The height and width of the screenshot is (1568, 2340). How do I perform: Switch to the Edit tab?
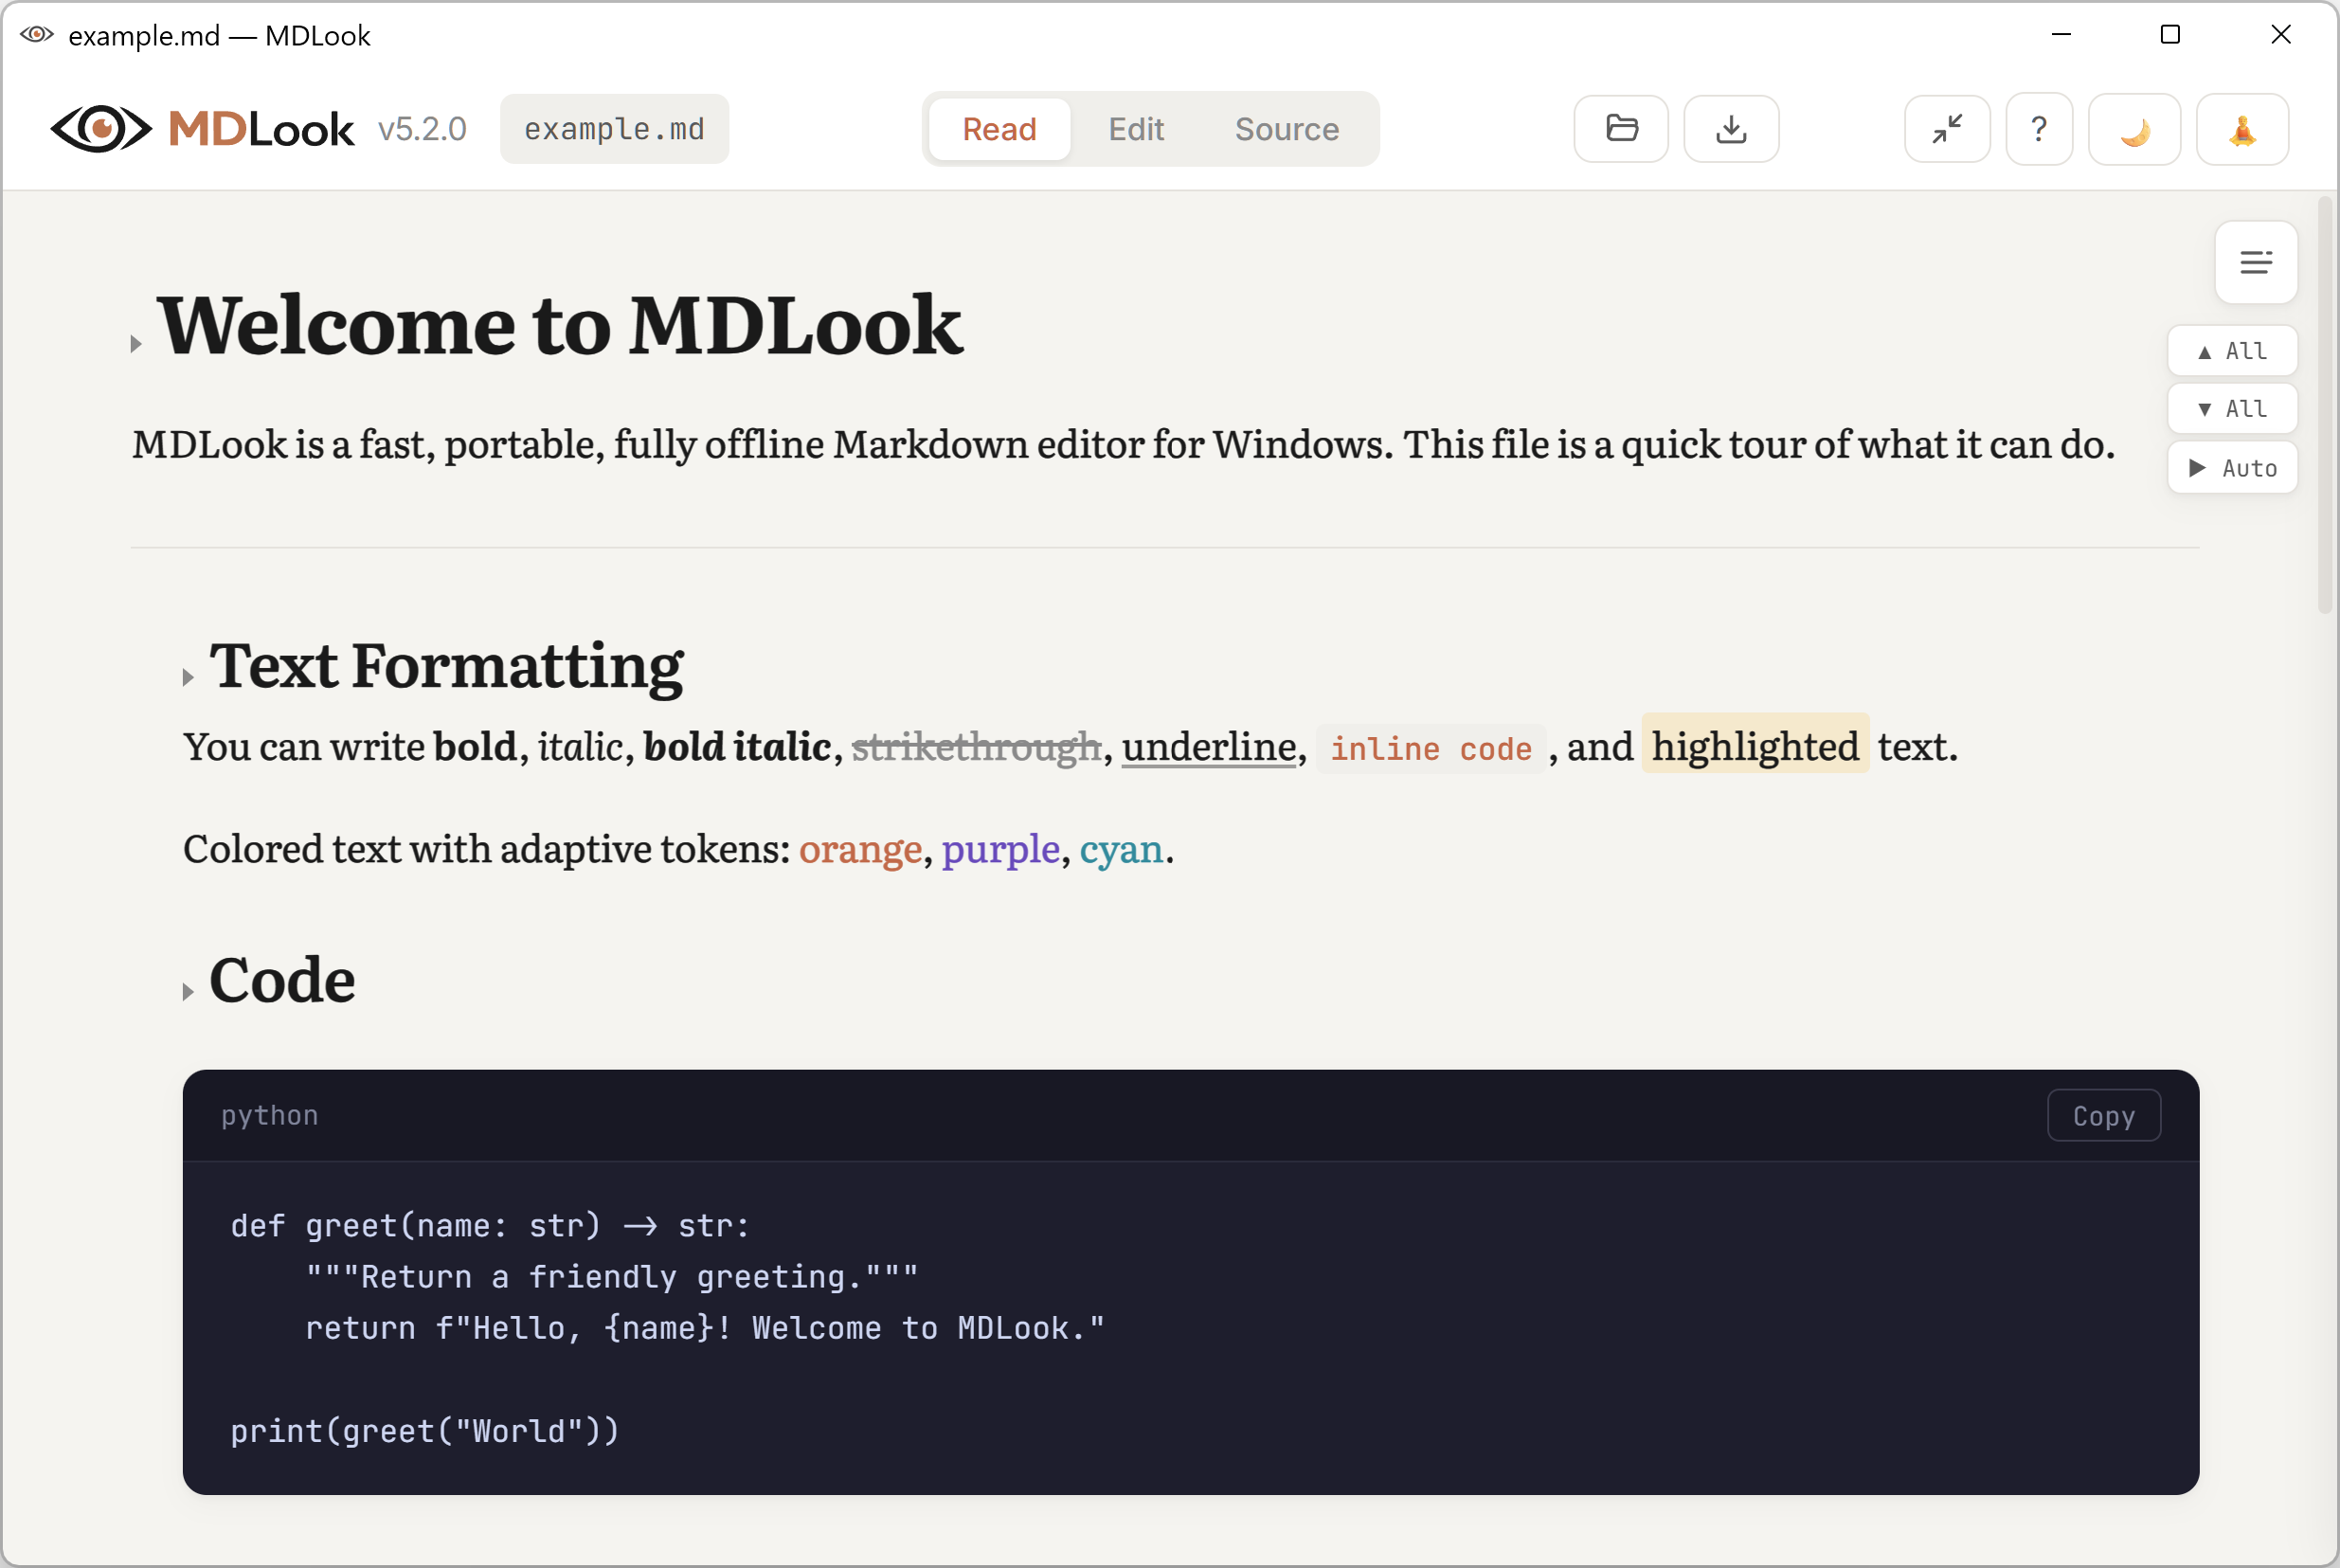pyautogui.click(x=1135, y=129)
